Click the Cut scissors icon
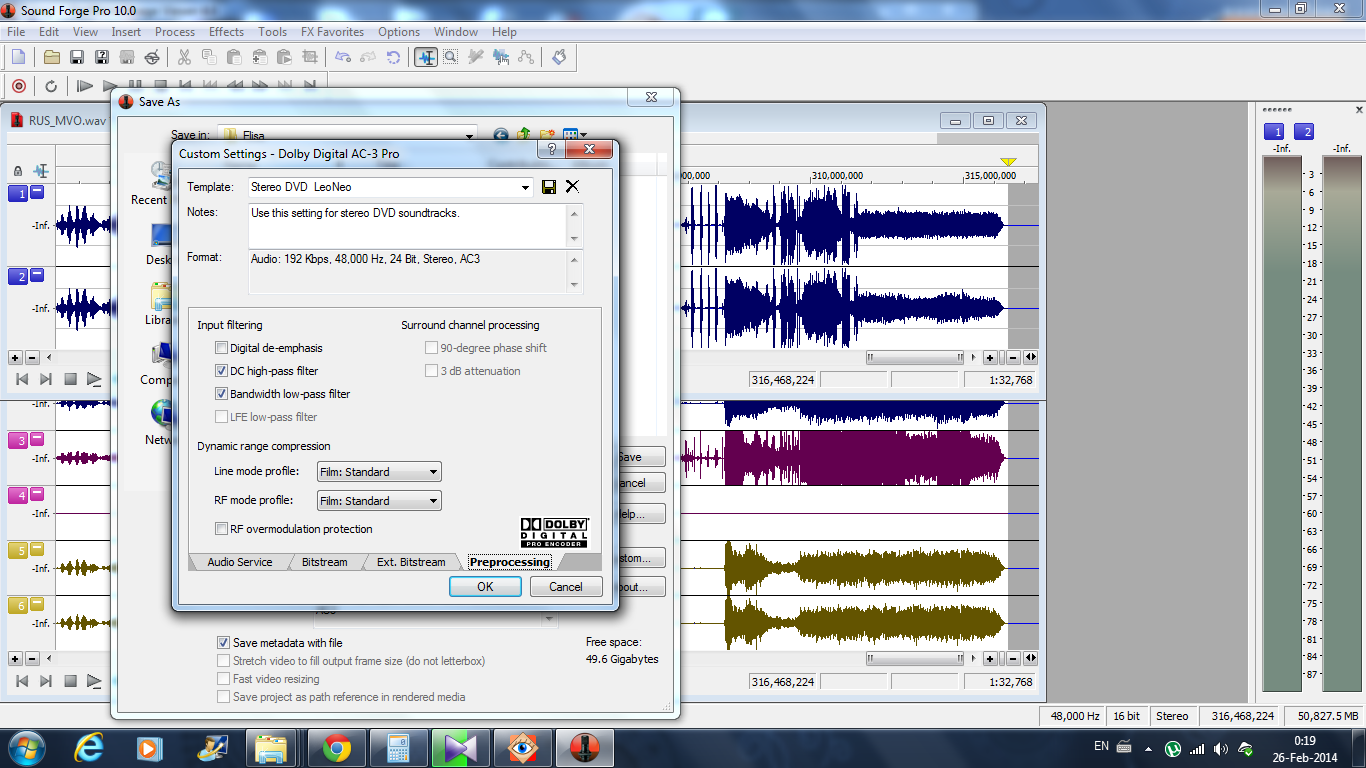The height and width of the screenshot is (768, 1366). [x=183, y=57]
